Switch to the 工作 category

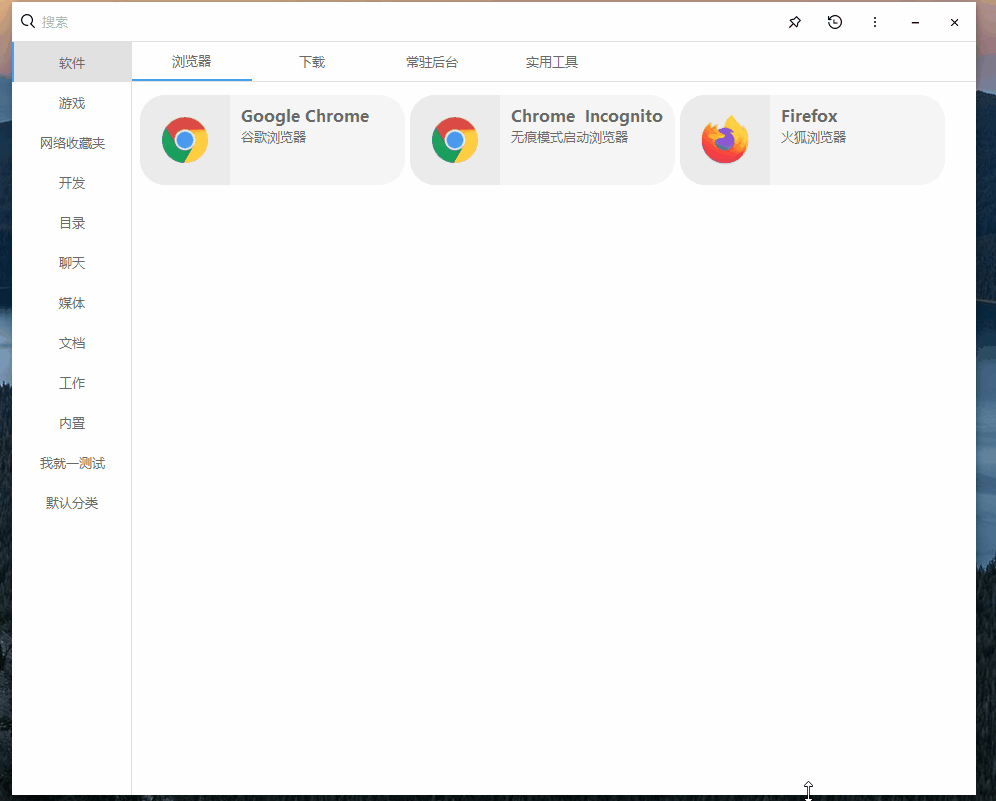pos(72,383)
